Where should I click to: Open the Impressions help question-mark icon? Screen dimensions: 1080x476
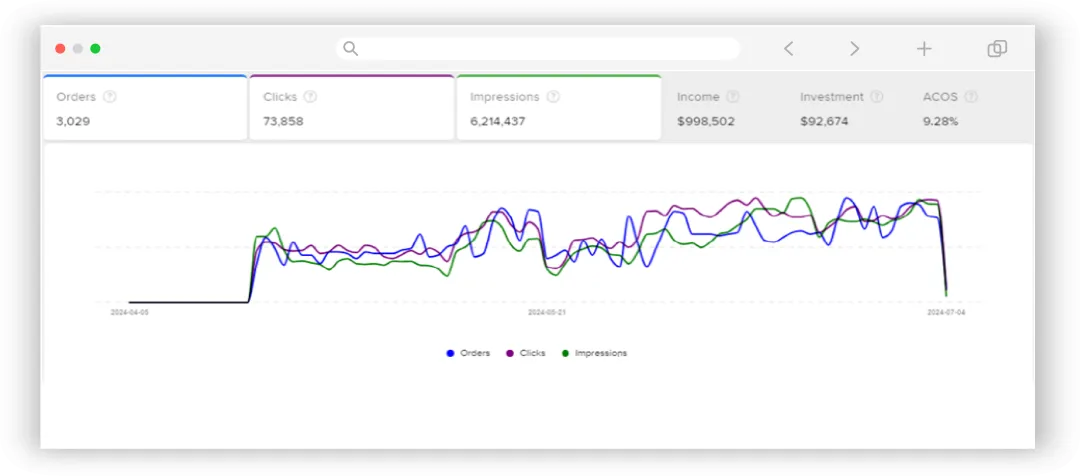coord(553,96)
